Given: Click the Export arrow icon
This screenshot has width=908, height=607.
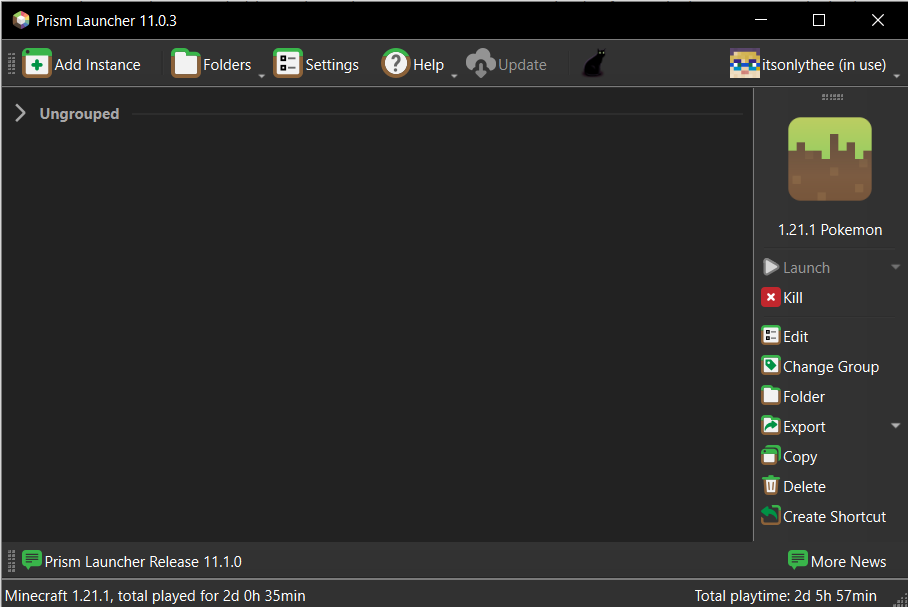Looking at the screenshot, I should (x=771, y=426).
